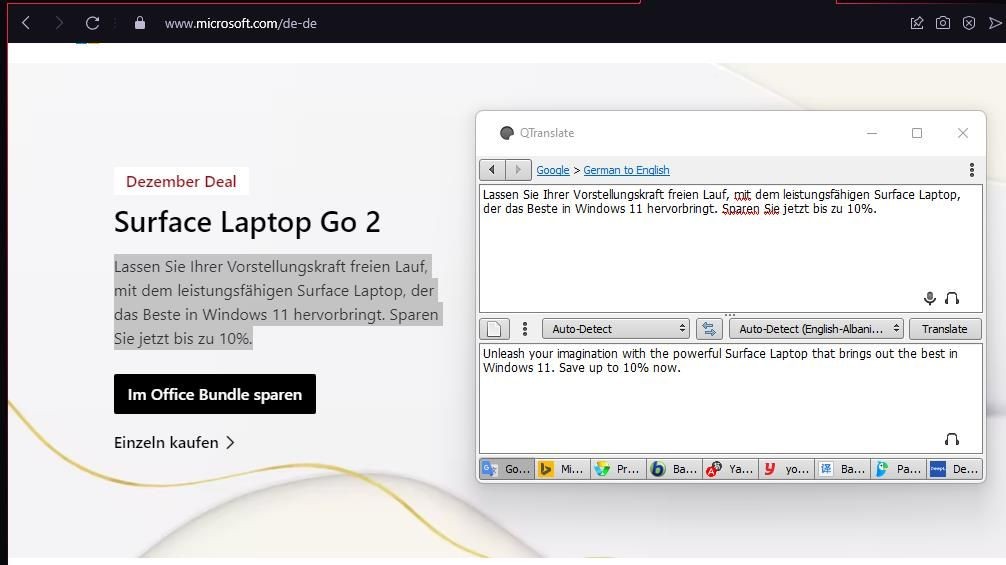Switch to Microsoft Bing service tab
Viewport: 1006px width, 565px height.
pos(562,469)
